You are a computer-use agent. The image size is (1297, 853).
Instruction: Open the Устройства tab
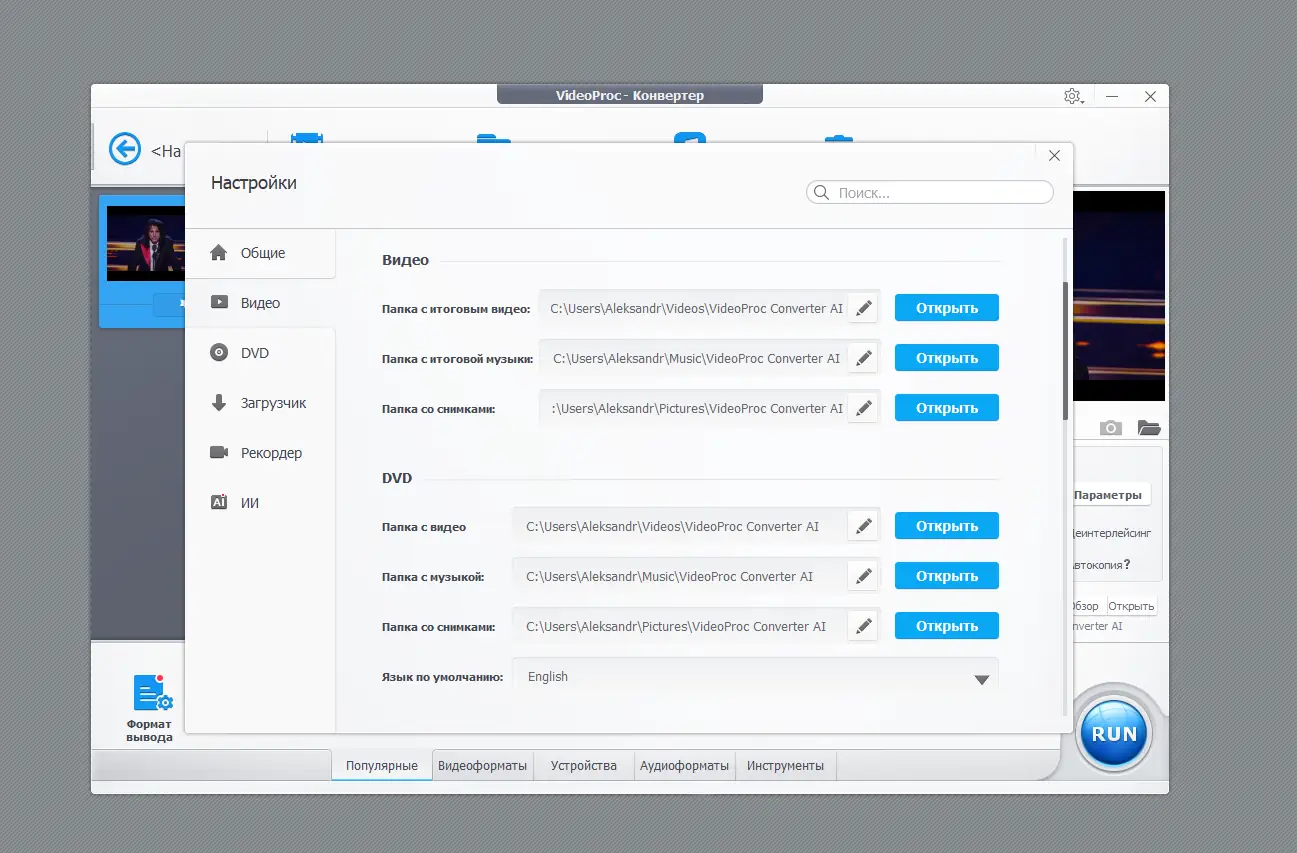584,766
